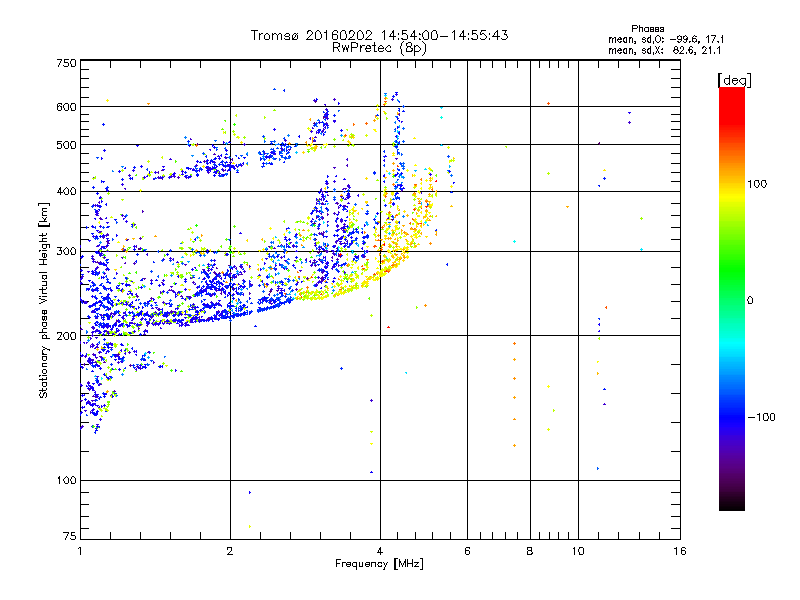Click the y-axis label '100'

click(66, 481)
